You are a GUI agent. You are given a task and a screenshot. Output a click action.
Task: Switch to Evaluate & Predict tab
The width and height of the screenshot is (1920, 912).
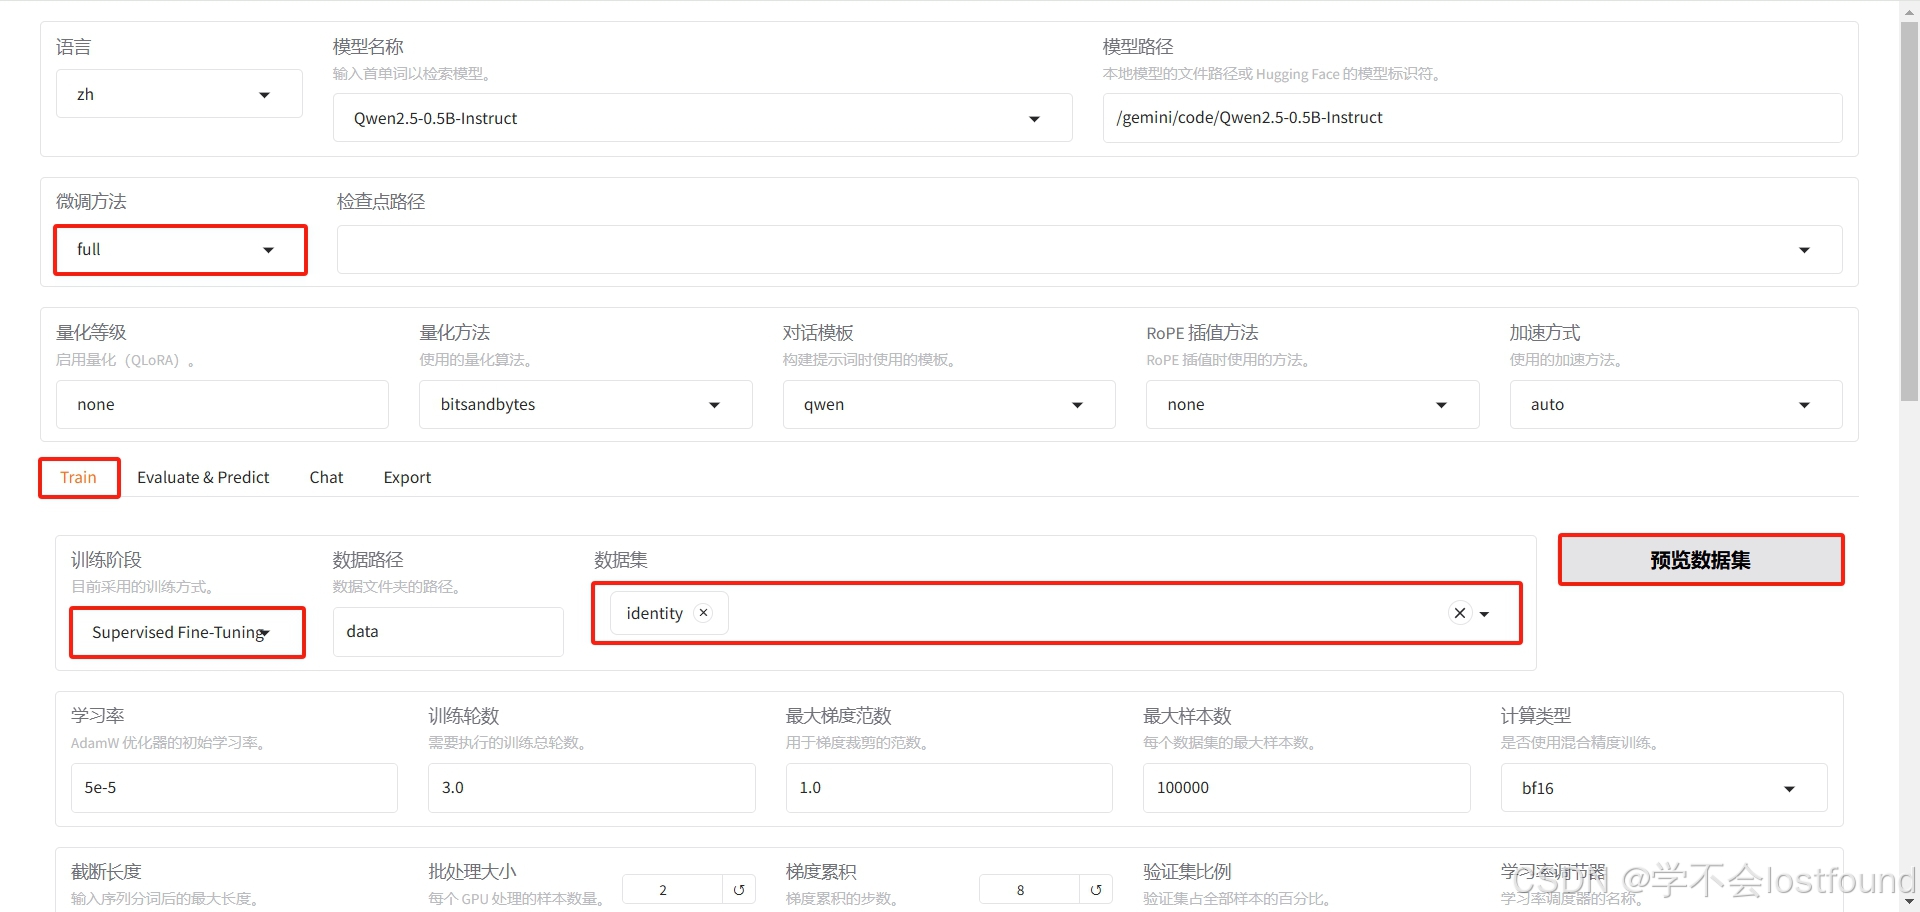tap(203, 477)
